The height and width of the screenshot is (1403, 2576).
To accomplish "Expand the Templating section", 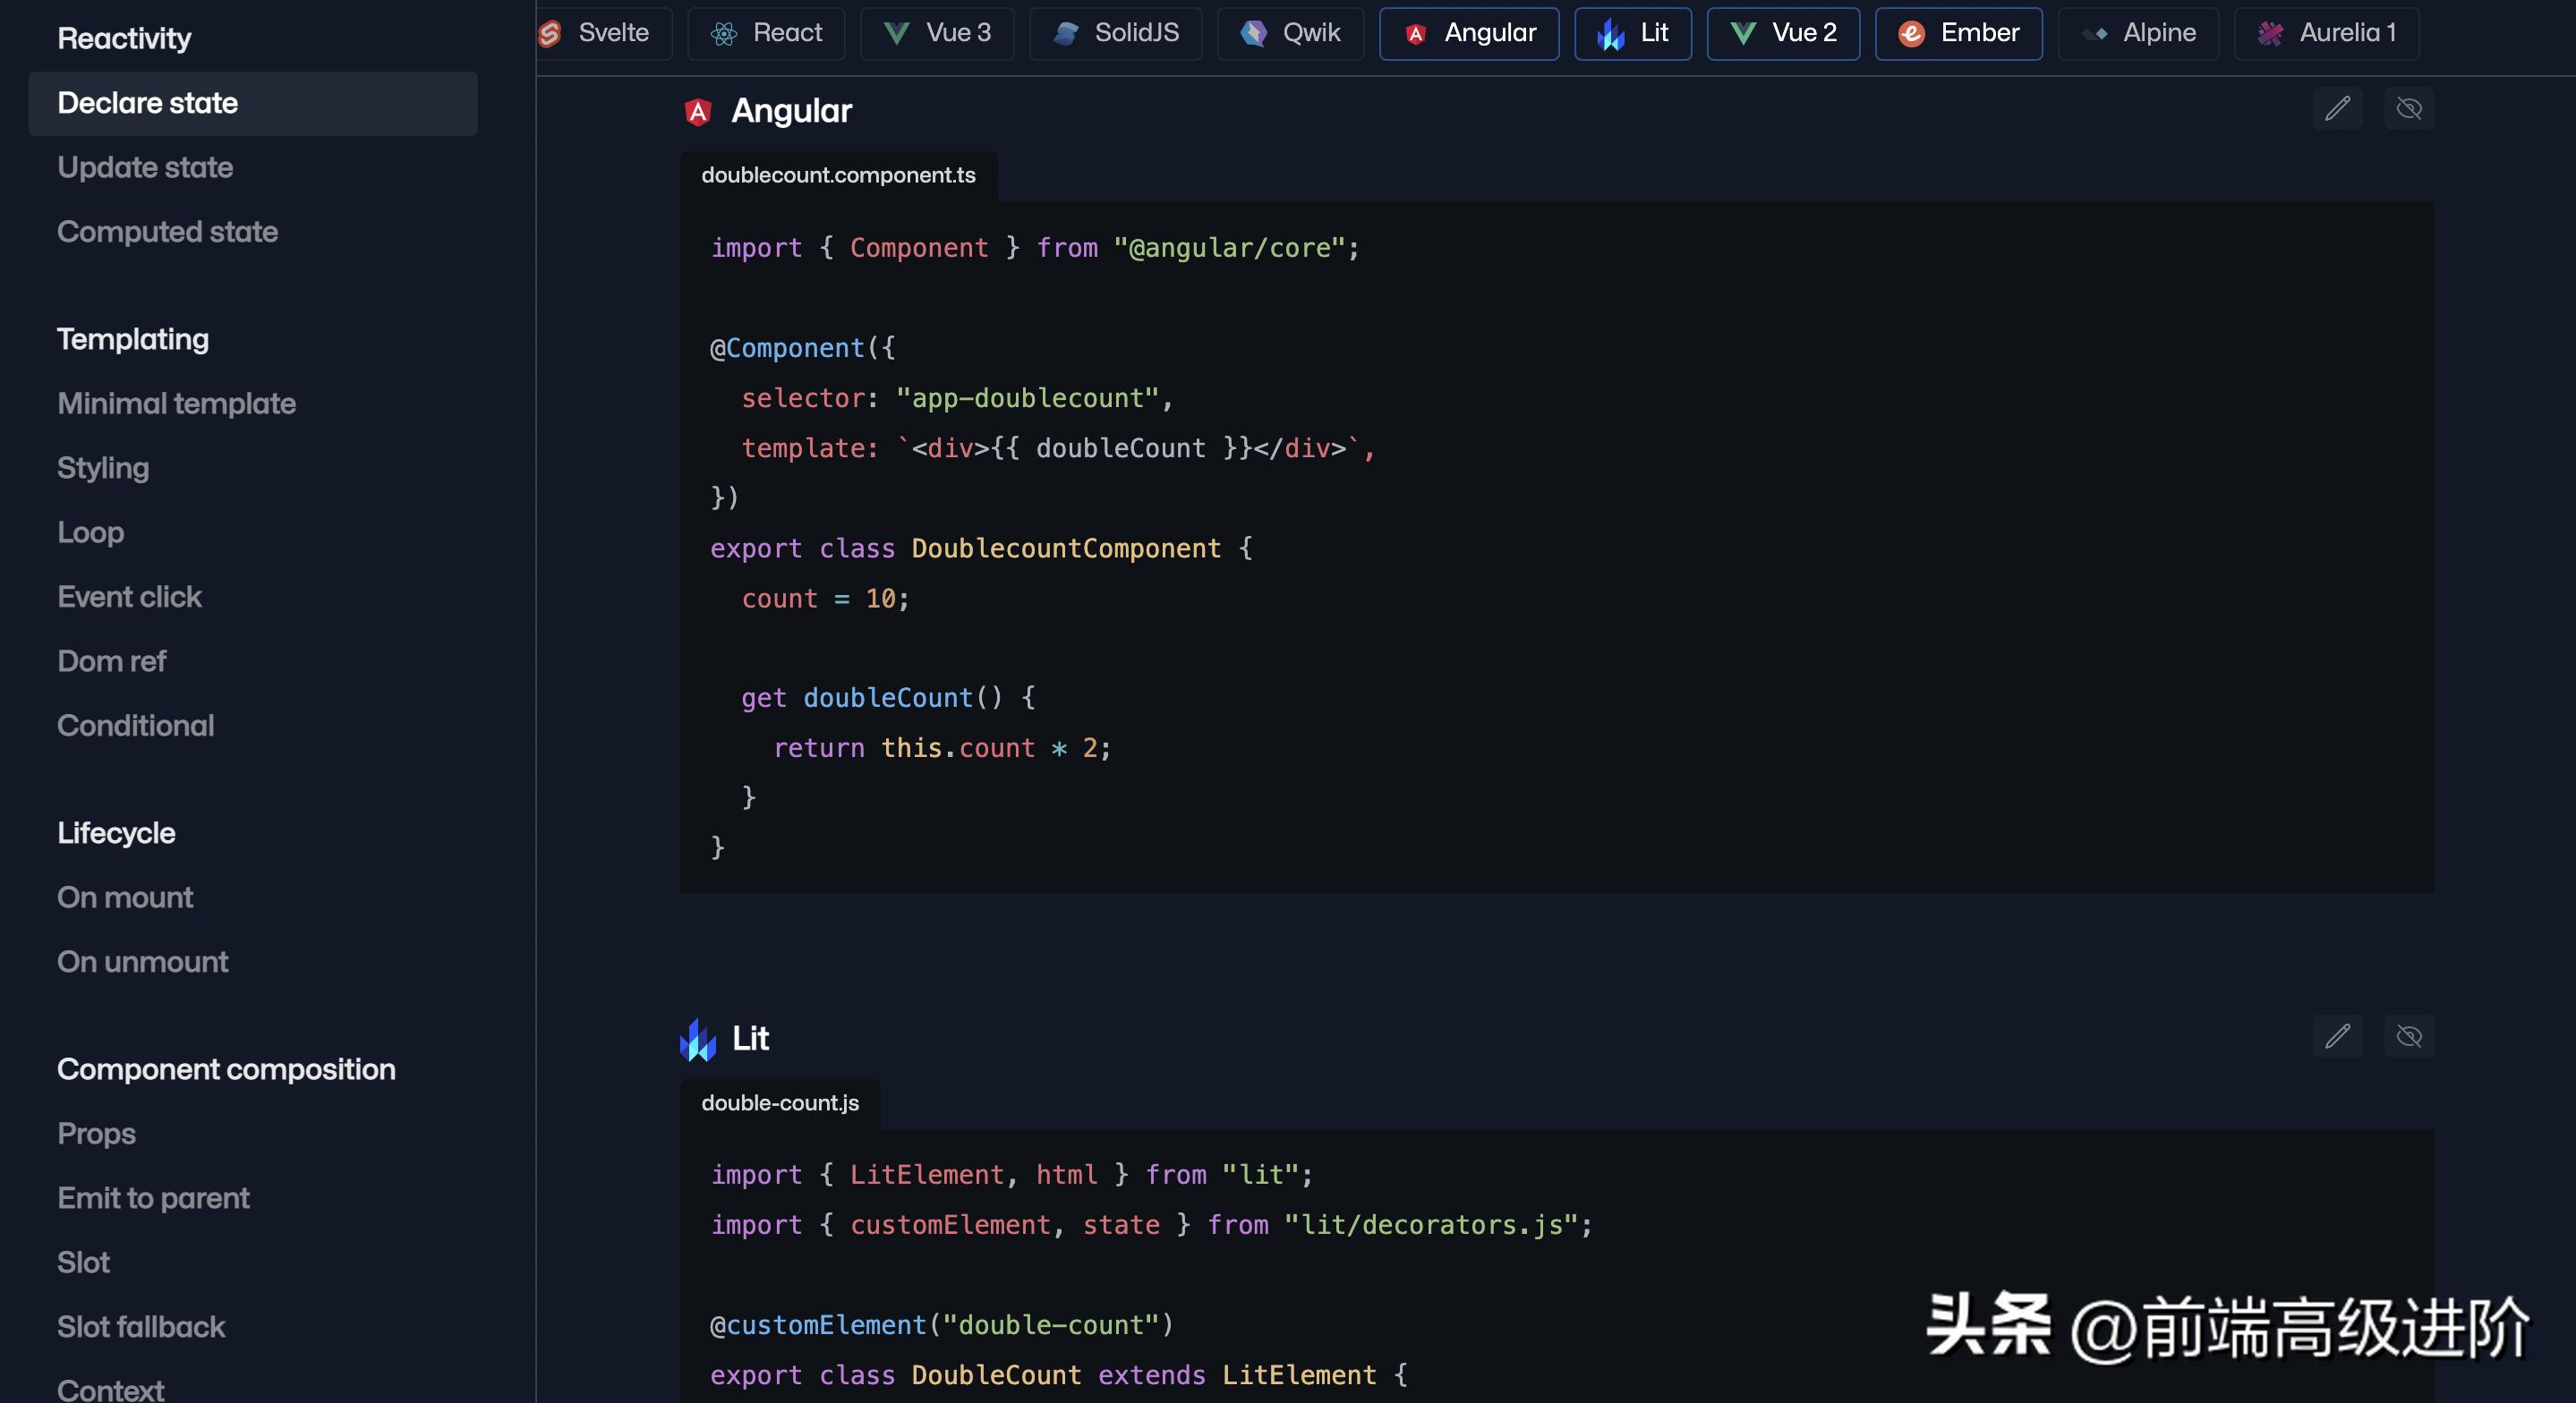I will (x=132, y=339).
